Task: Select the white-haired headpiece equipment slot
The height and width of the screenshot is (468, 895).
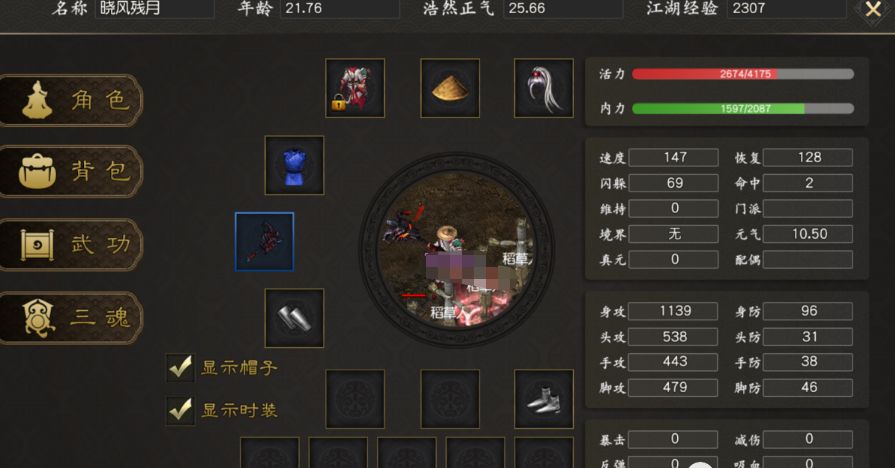Action: [543, 88]
